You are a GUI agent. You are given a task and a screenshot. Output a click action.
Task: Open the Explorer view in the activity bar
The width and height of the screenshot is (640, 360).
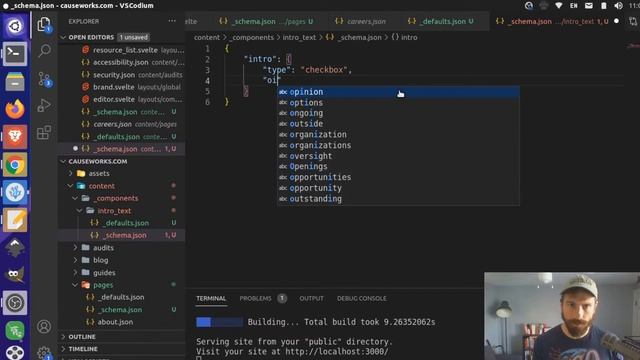point(44,24)
